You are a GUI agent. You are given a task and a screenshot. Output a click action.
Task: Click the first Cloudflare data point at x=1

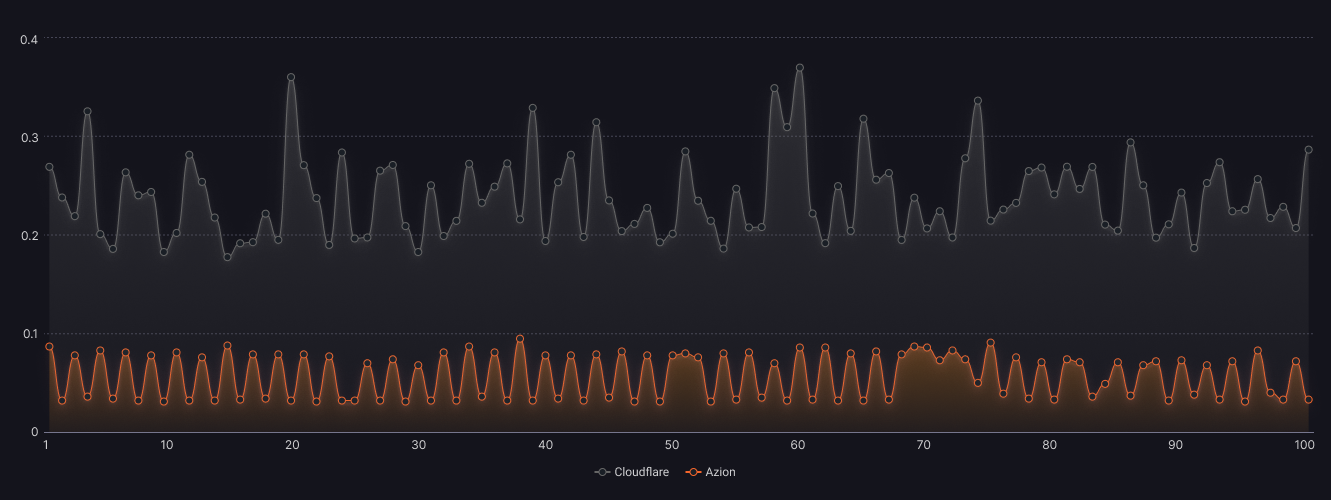click(49, 167)
